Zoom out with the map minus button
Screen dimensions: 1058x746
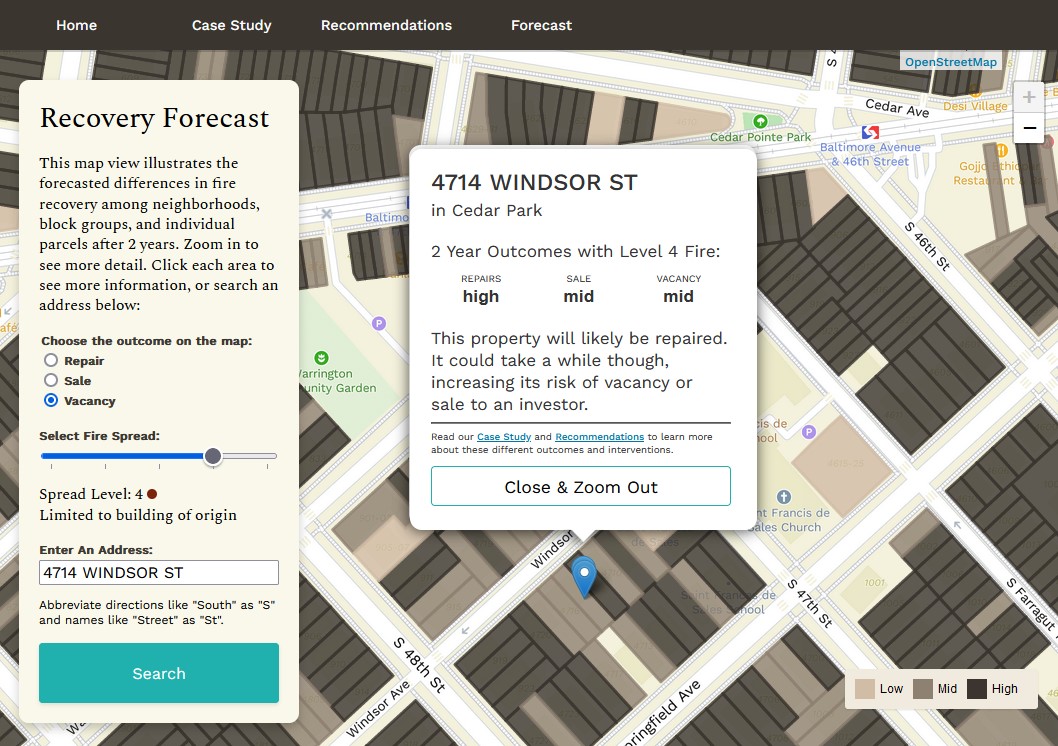point(1028,127)
